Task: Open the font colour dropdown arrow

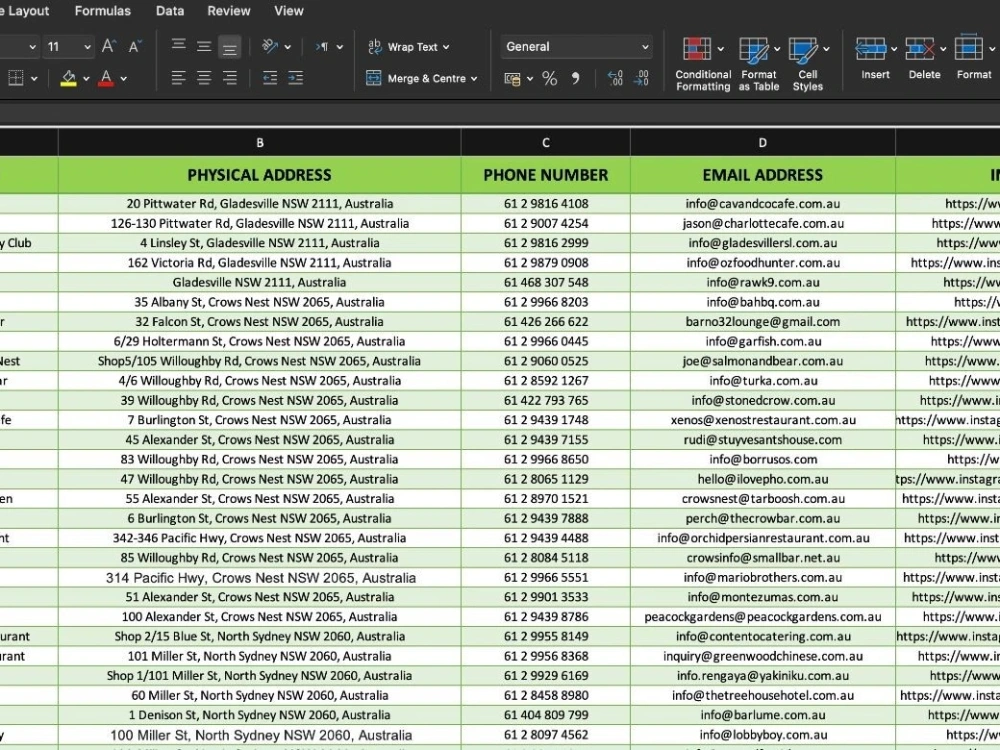Action: pos(124,79)
